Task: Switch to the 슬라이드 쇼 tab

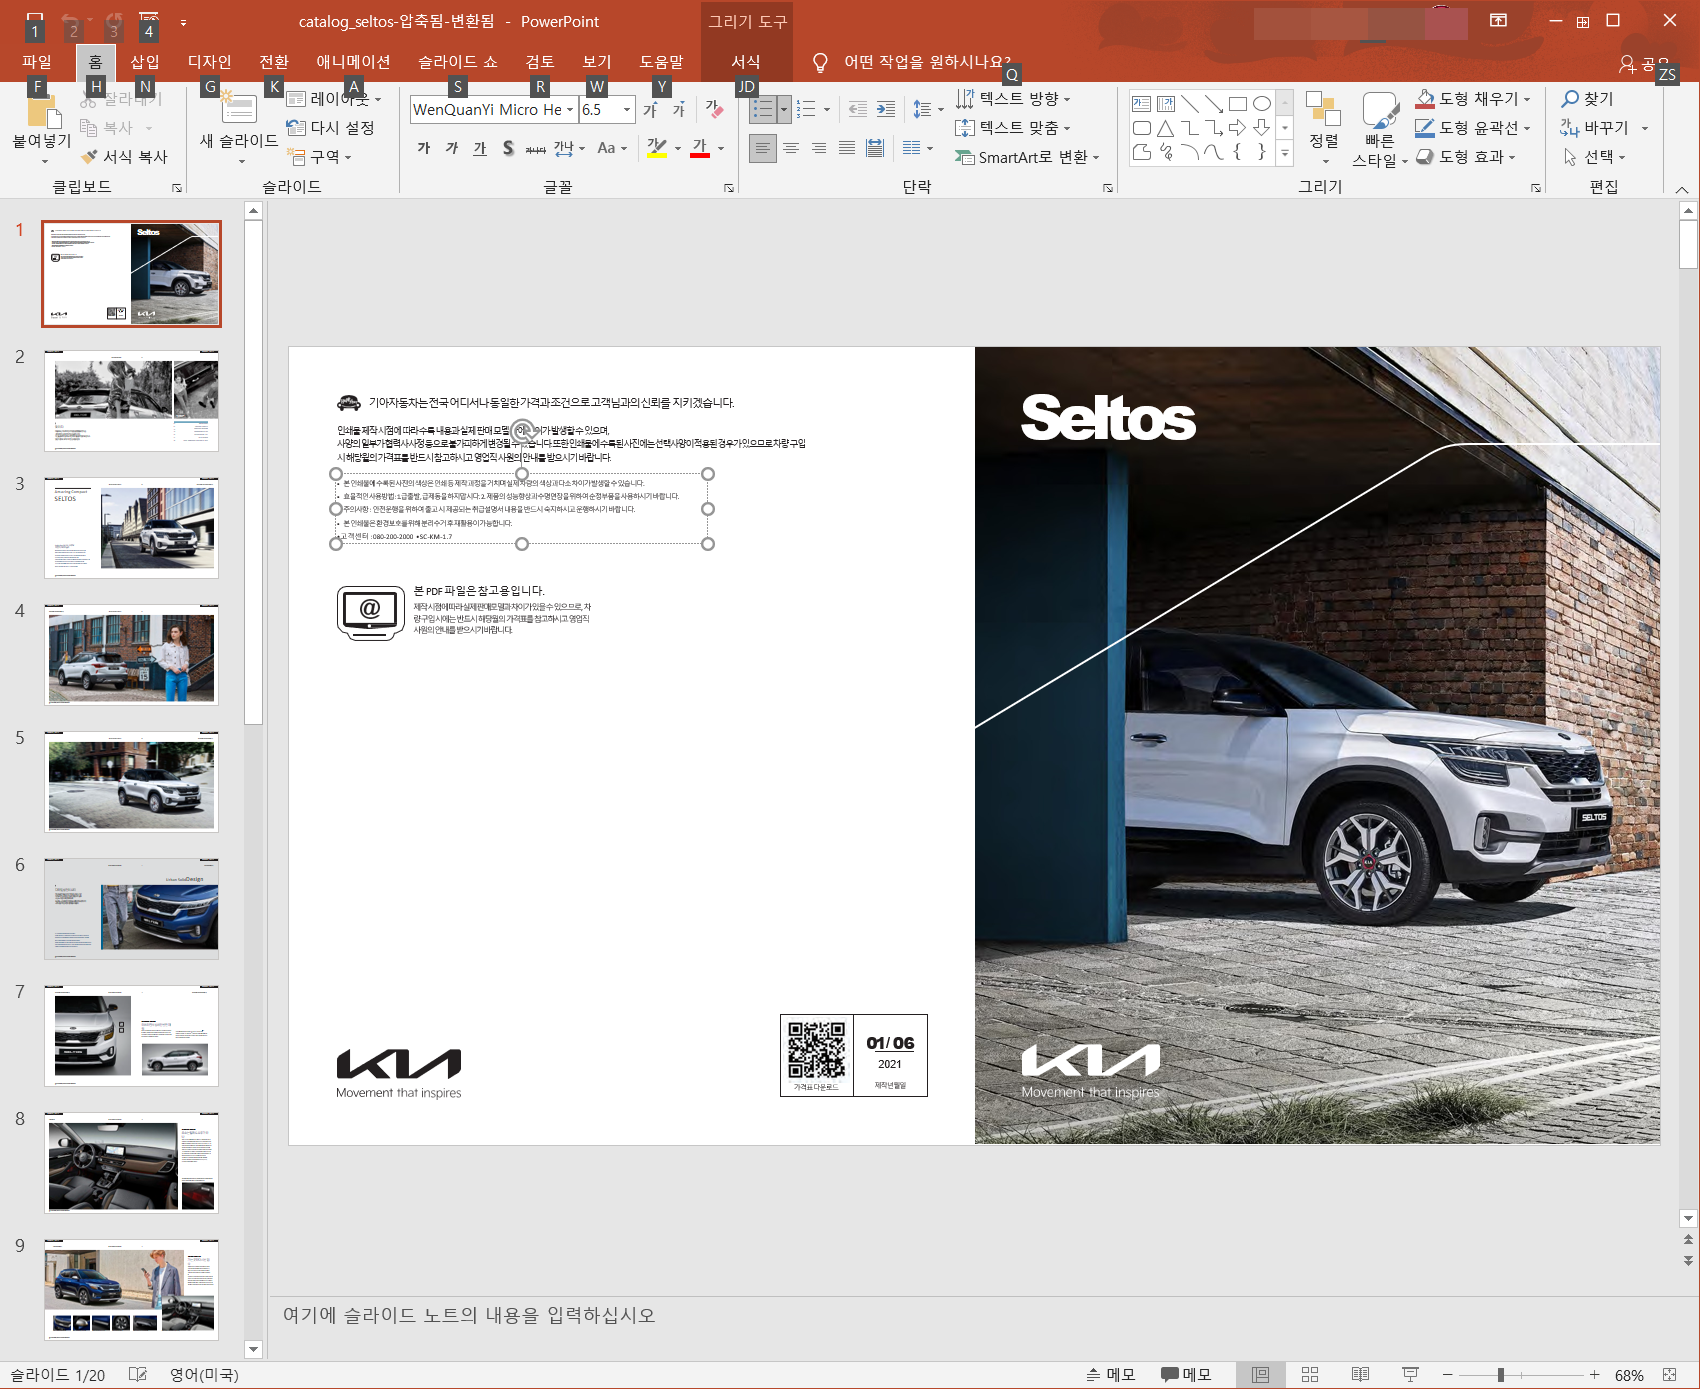Action: [x=458, y=62]
